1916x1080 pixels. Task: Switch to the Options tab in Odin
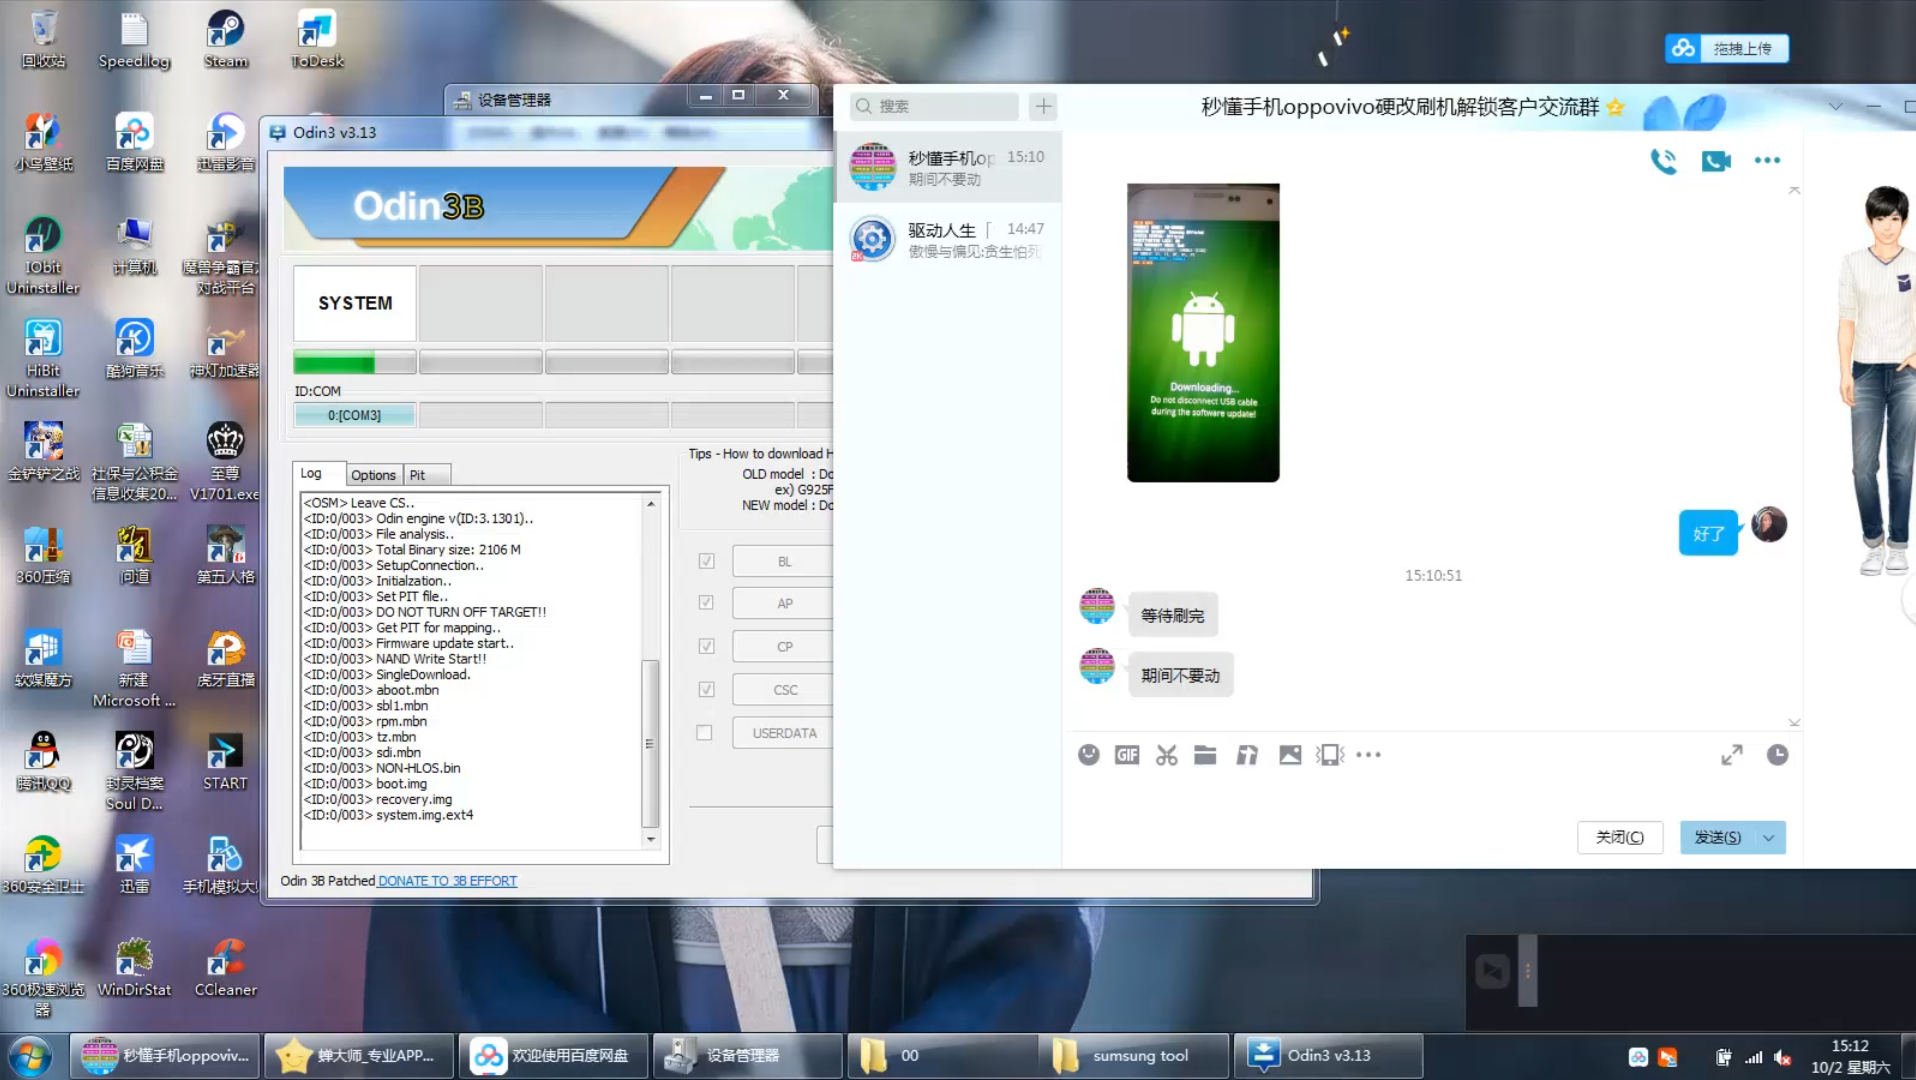(x=373, y=475)
